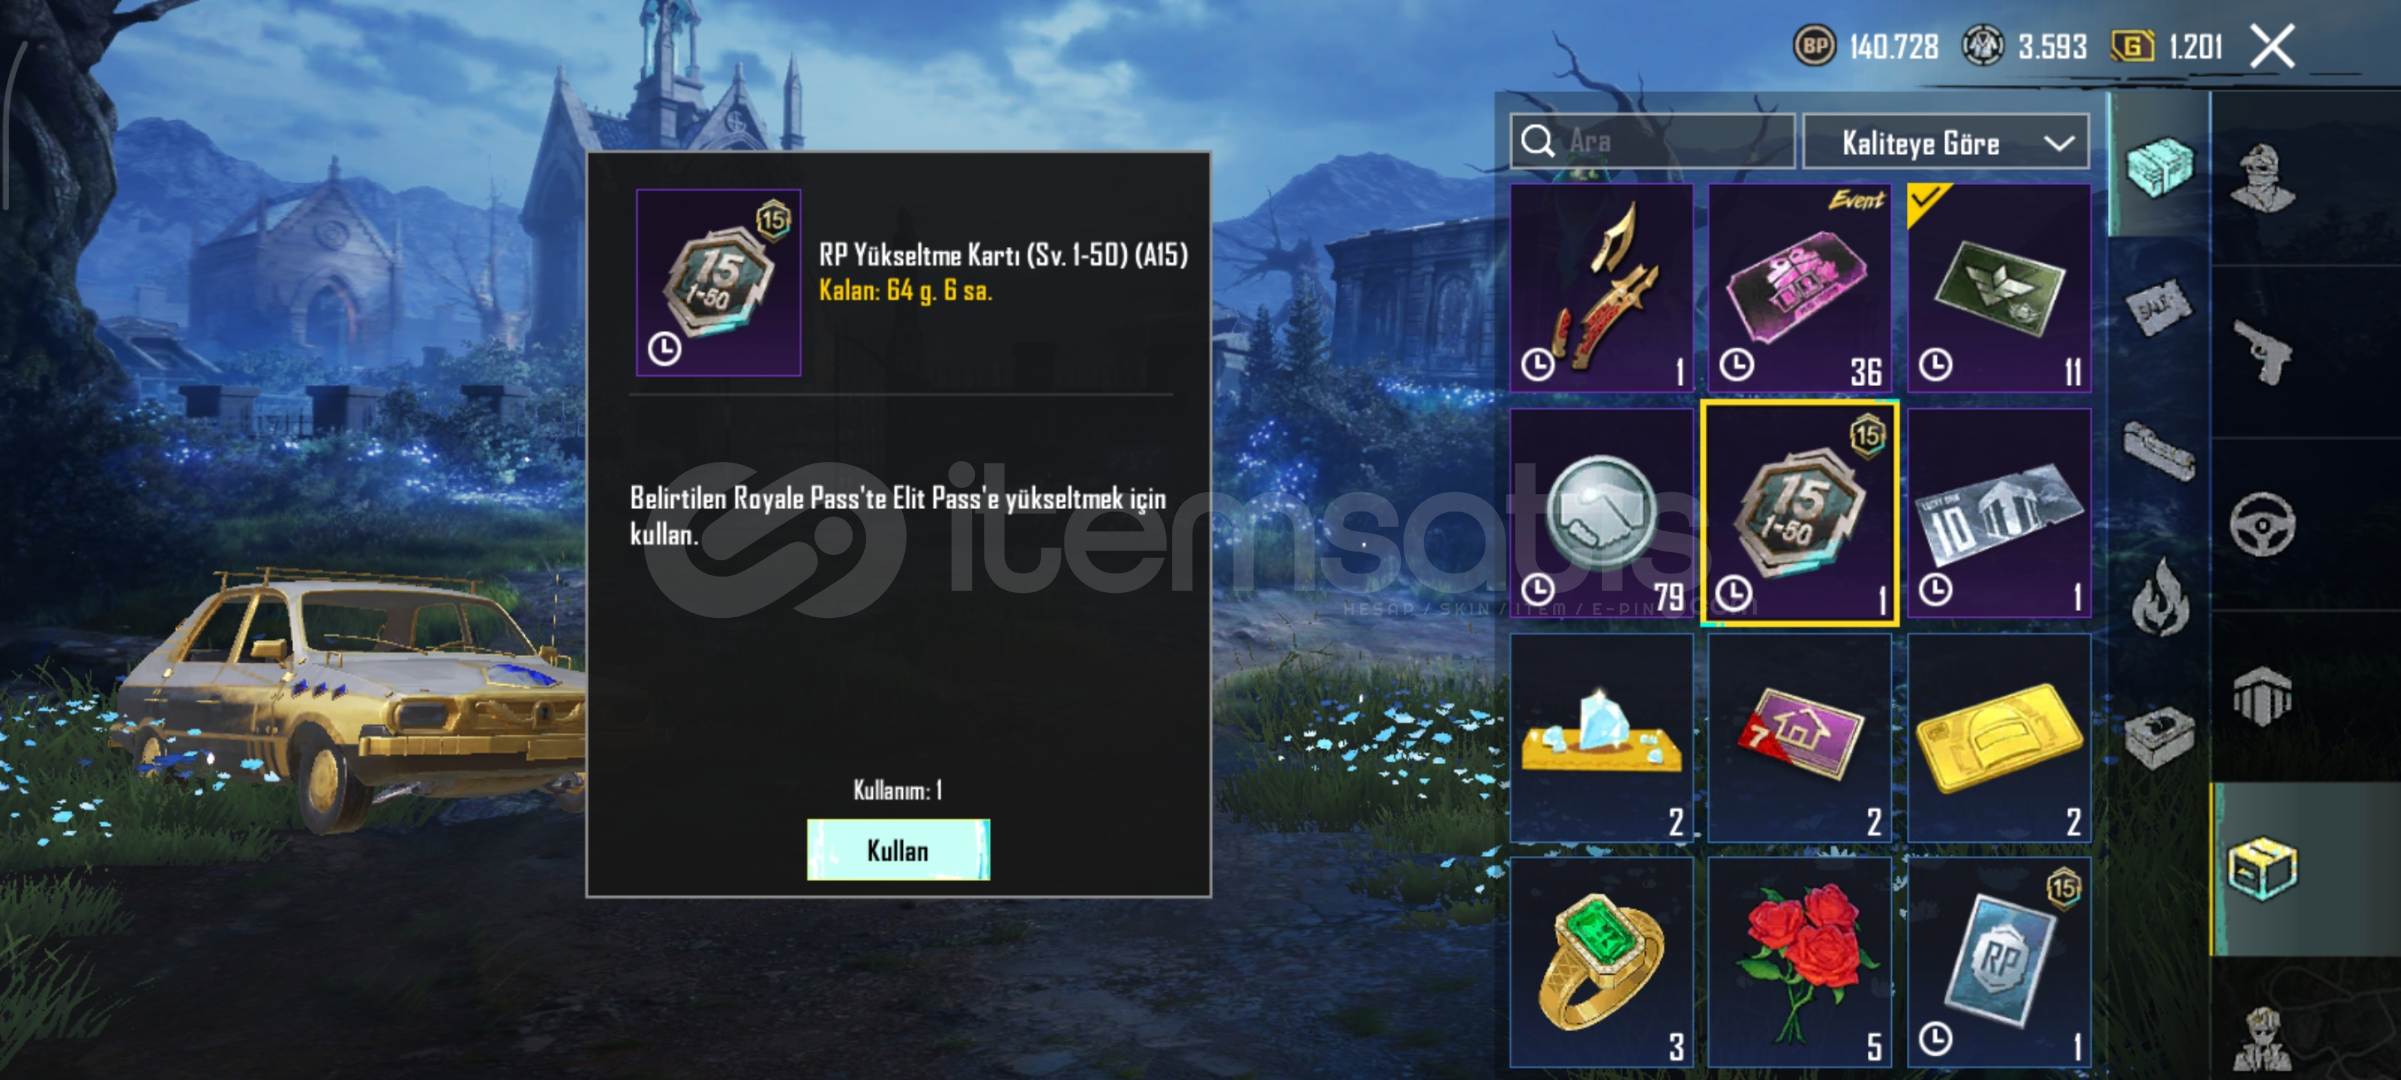Select the crystal on gold tray item
Viewport: 2401px width, 1080px height.
[1601, 738]
